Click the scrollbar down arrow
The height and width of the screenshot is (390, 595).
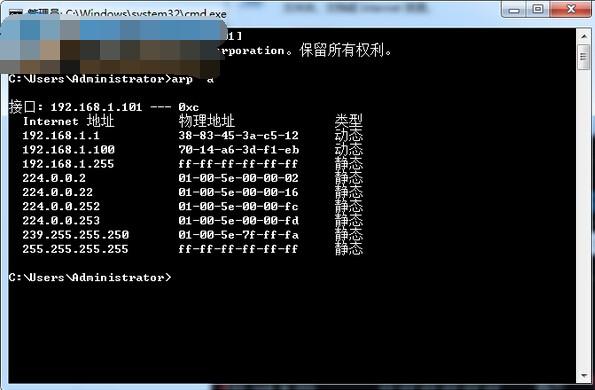(584, 376)
